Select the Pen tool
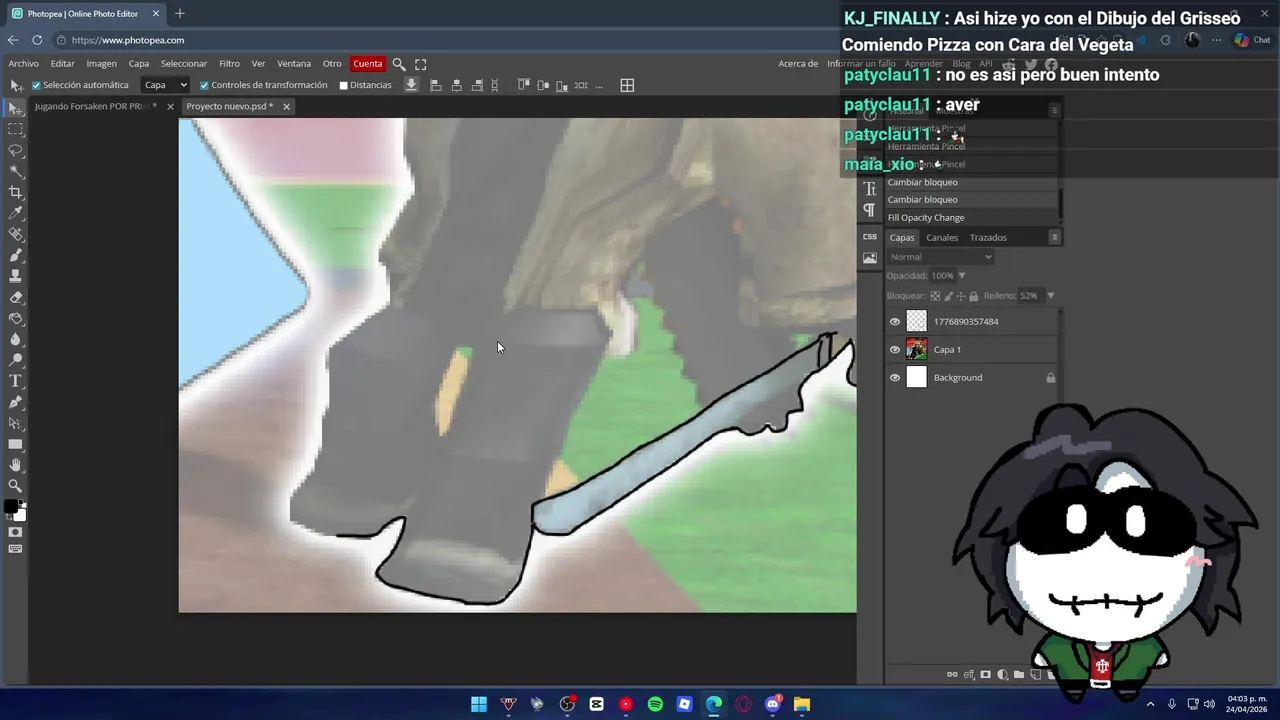1280x720 pixels. (15, 402)
